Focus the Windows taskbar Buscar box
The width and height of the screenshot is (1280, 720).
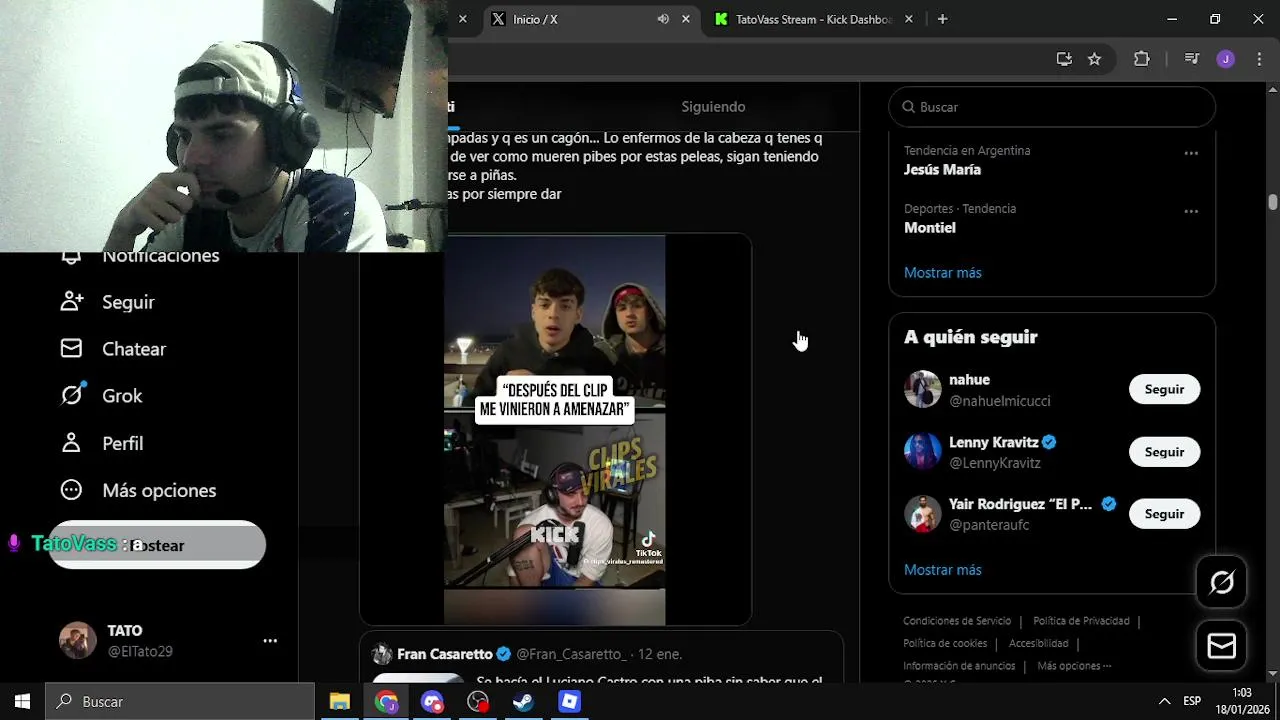tap(180, 702)
